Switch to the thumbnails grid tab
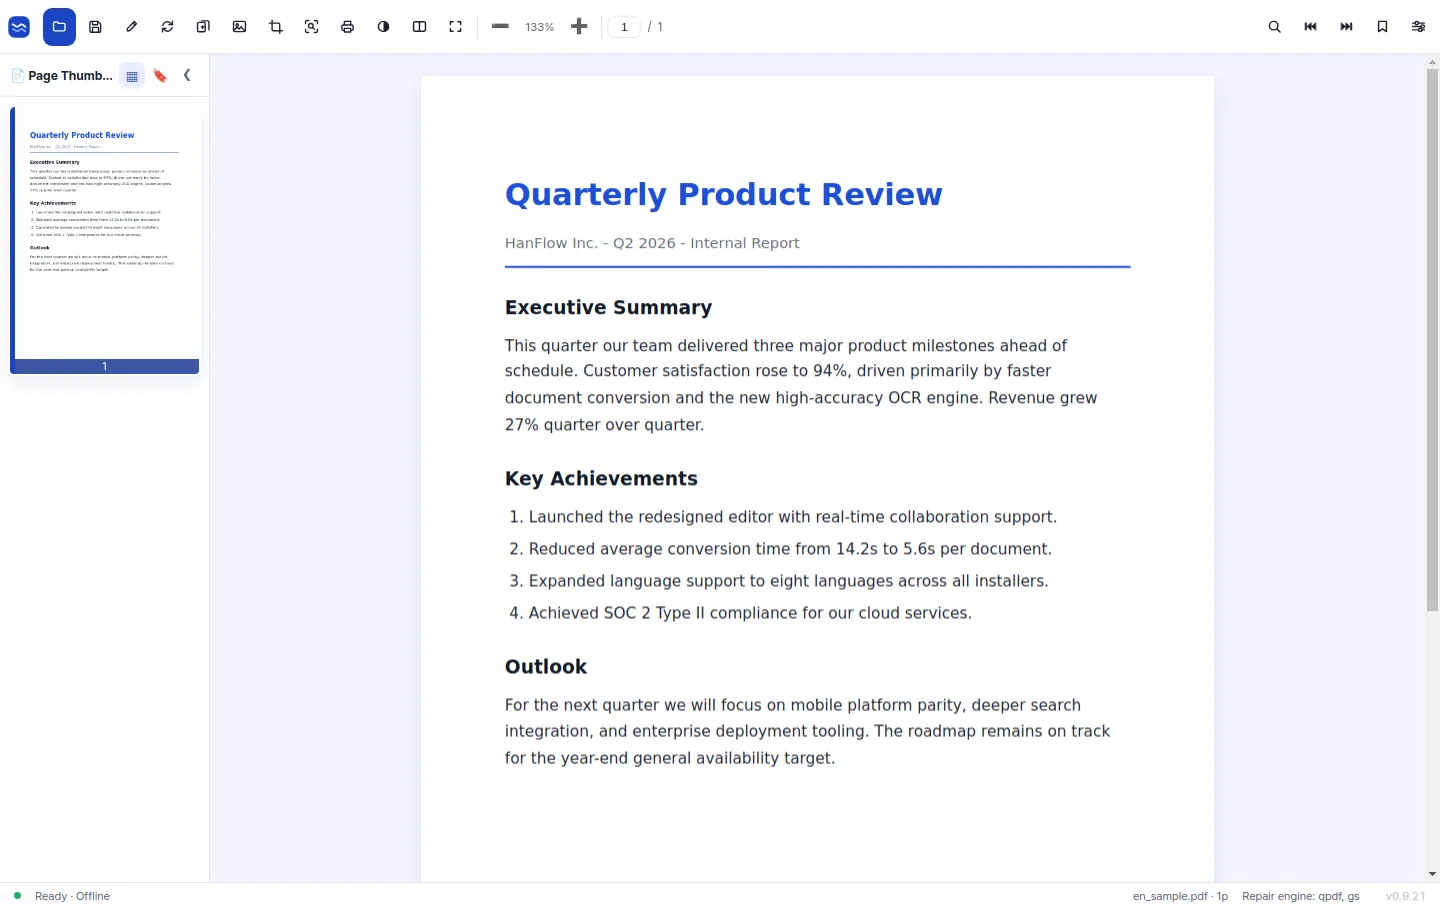The image size is (1440, 908). pos(132,76)
